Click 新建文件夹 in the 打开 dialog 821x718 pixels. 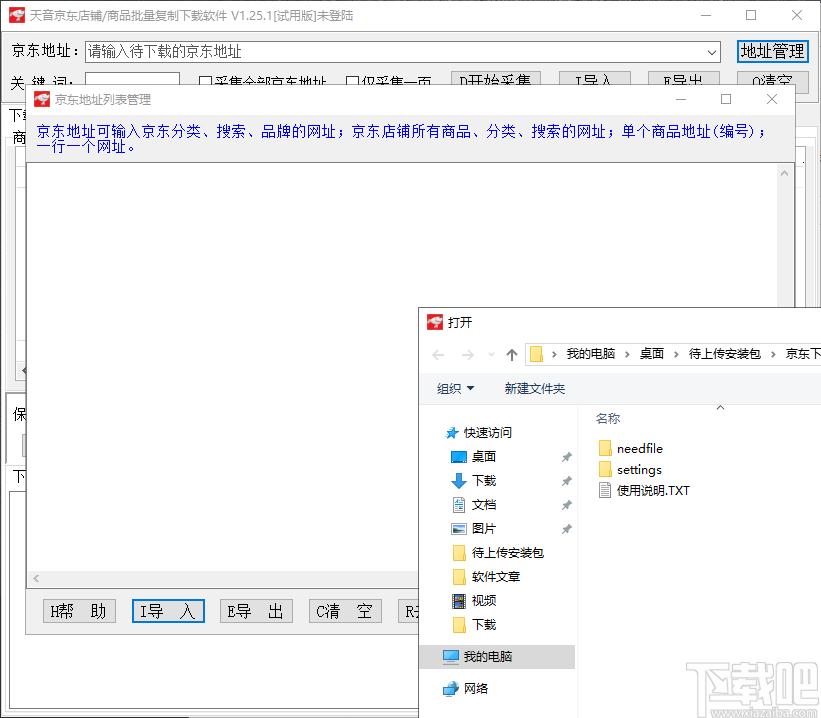pyautogui.click(x=535, y=389)
